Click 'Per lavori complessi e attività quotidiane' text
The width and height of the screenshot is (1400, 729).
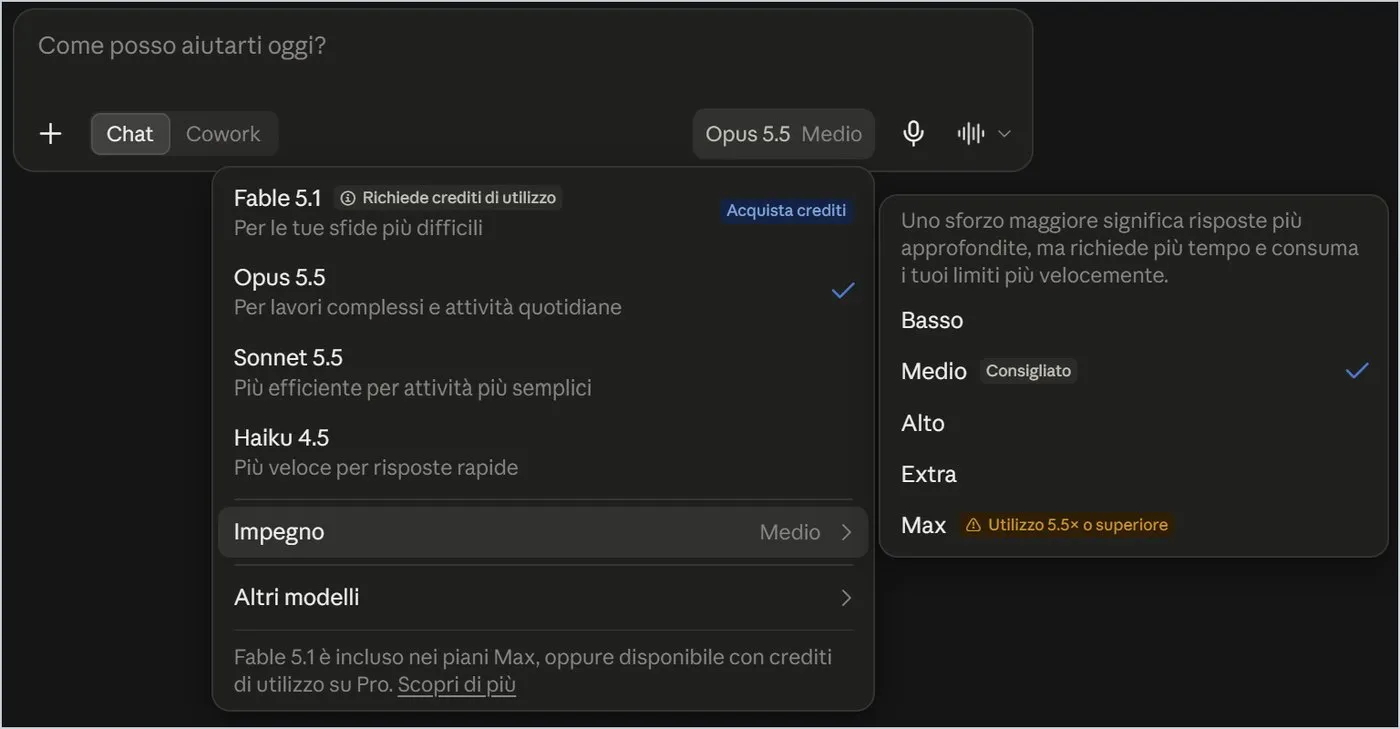[x=428, y=307]
